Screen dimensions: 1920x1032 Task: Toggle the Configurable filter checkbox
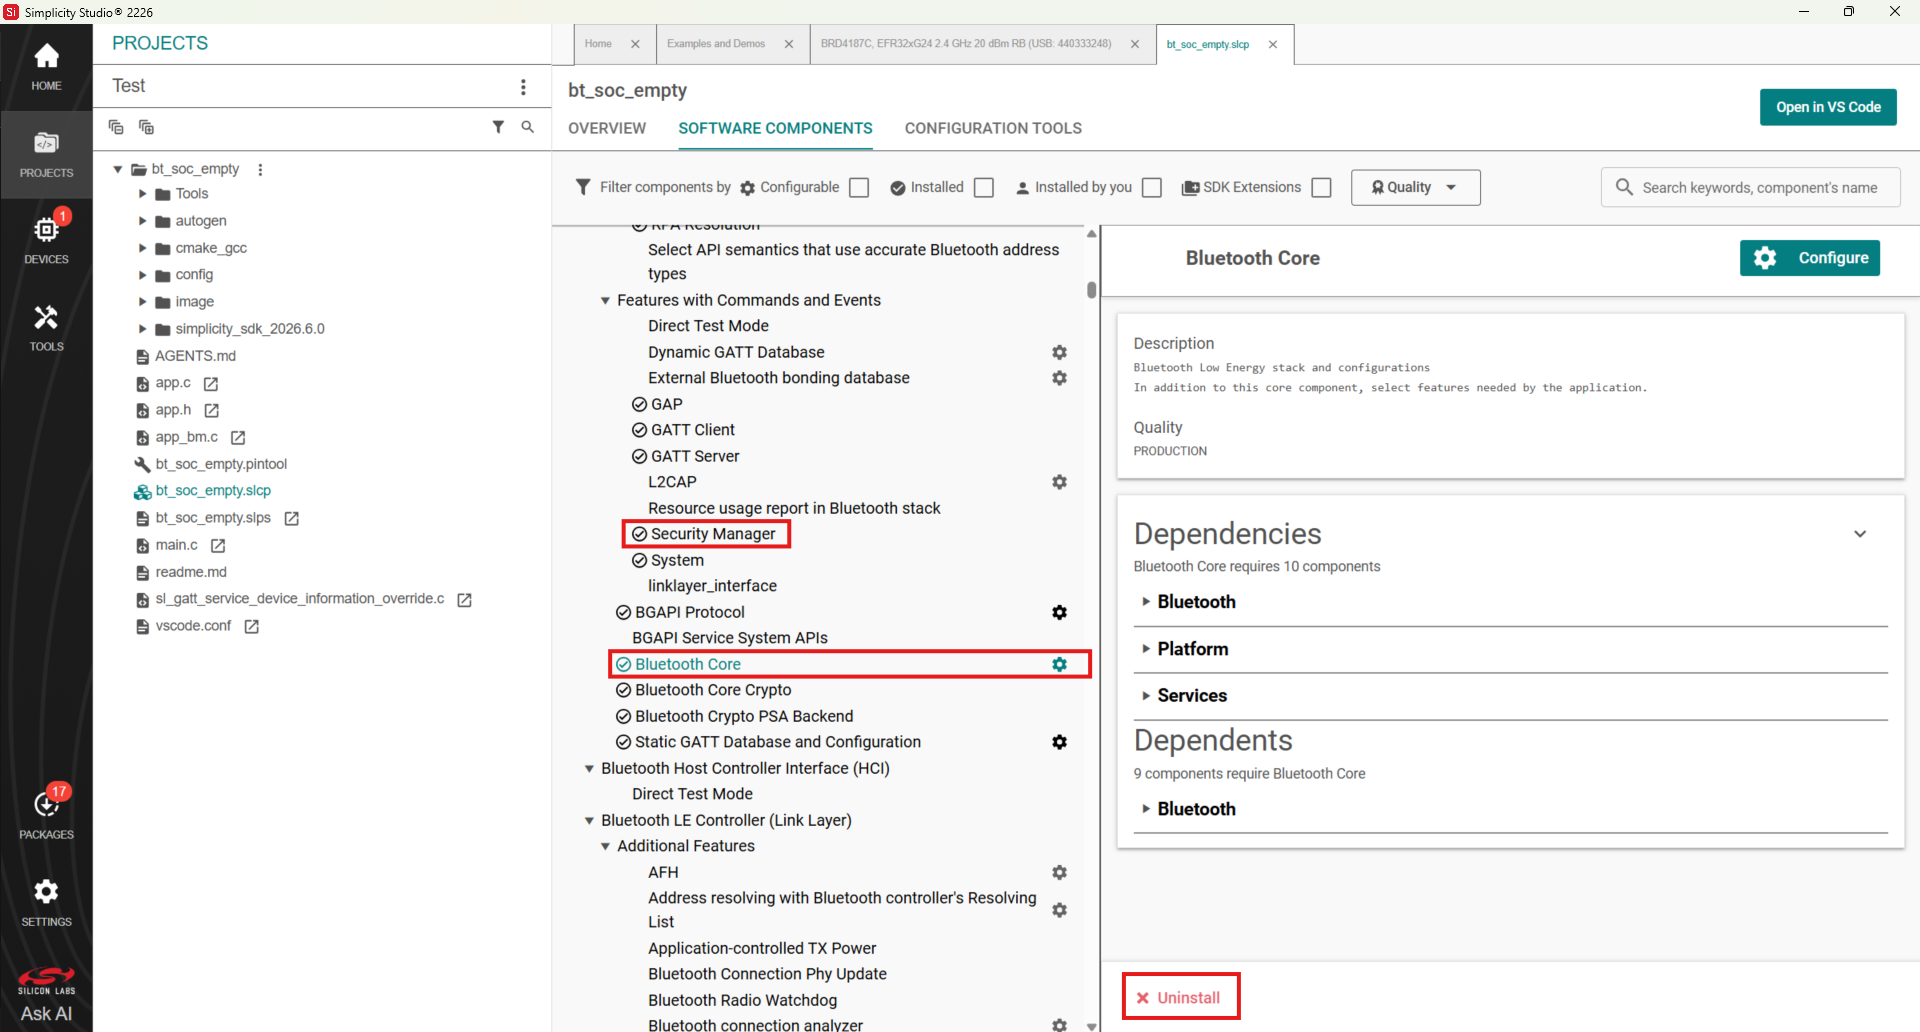(x=859, y=188)
